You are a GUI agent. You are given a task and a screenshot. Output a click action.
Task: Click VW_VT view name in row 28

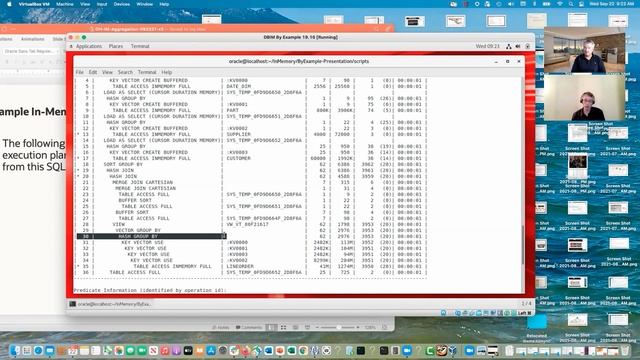[248, 224]
